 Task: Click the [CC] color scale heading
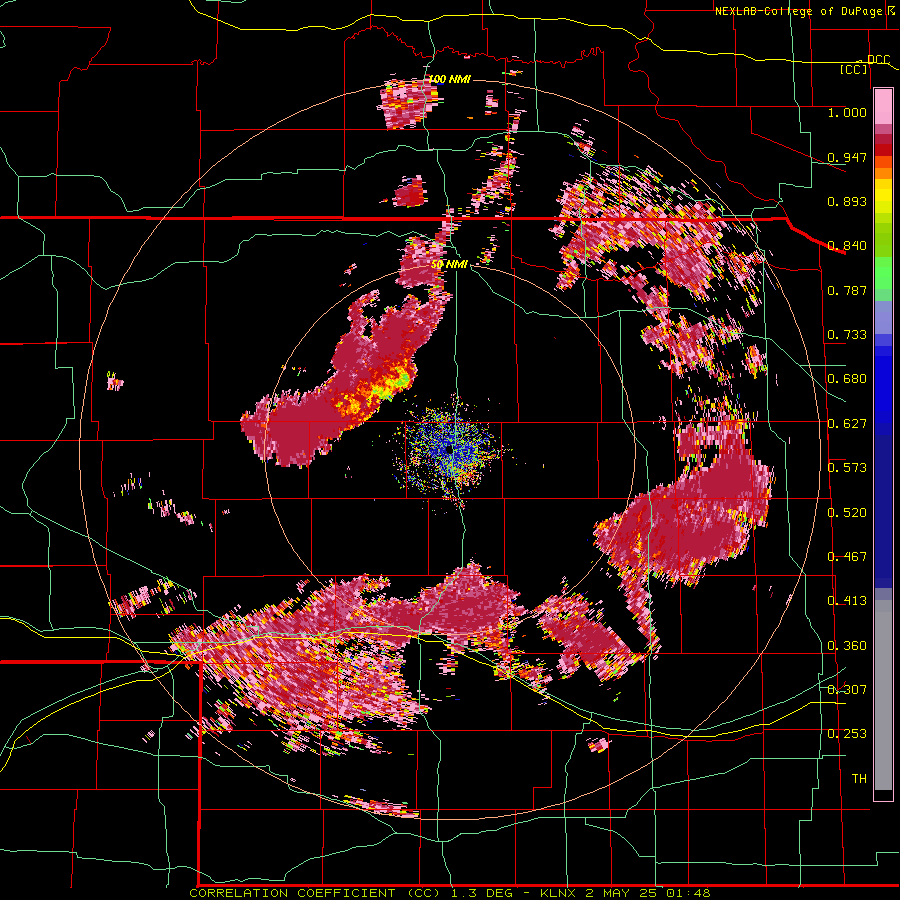pos(854,69)
